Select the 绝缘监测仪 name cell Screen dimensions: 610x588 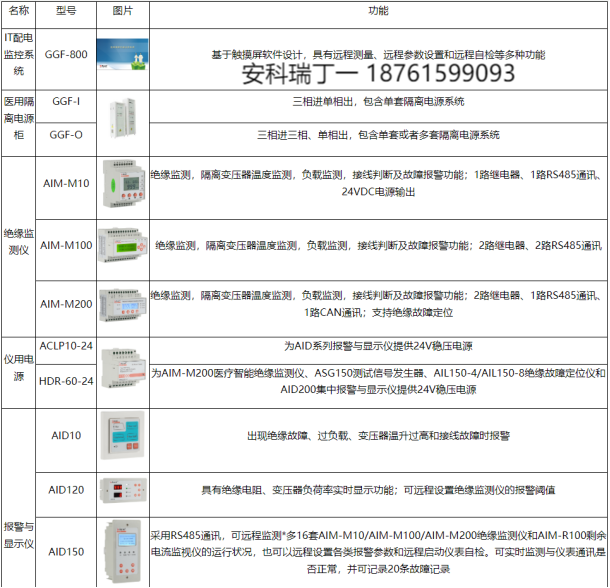[x=19, y=247]
